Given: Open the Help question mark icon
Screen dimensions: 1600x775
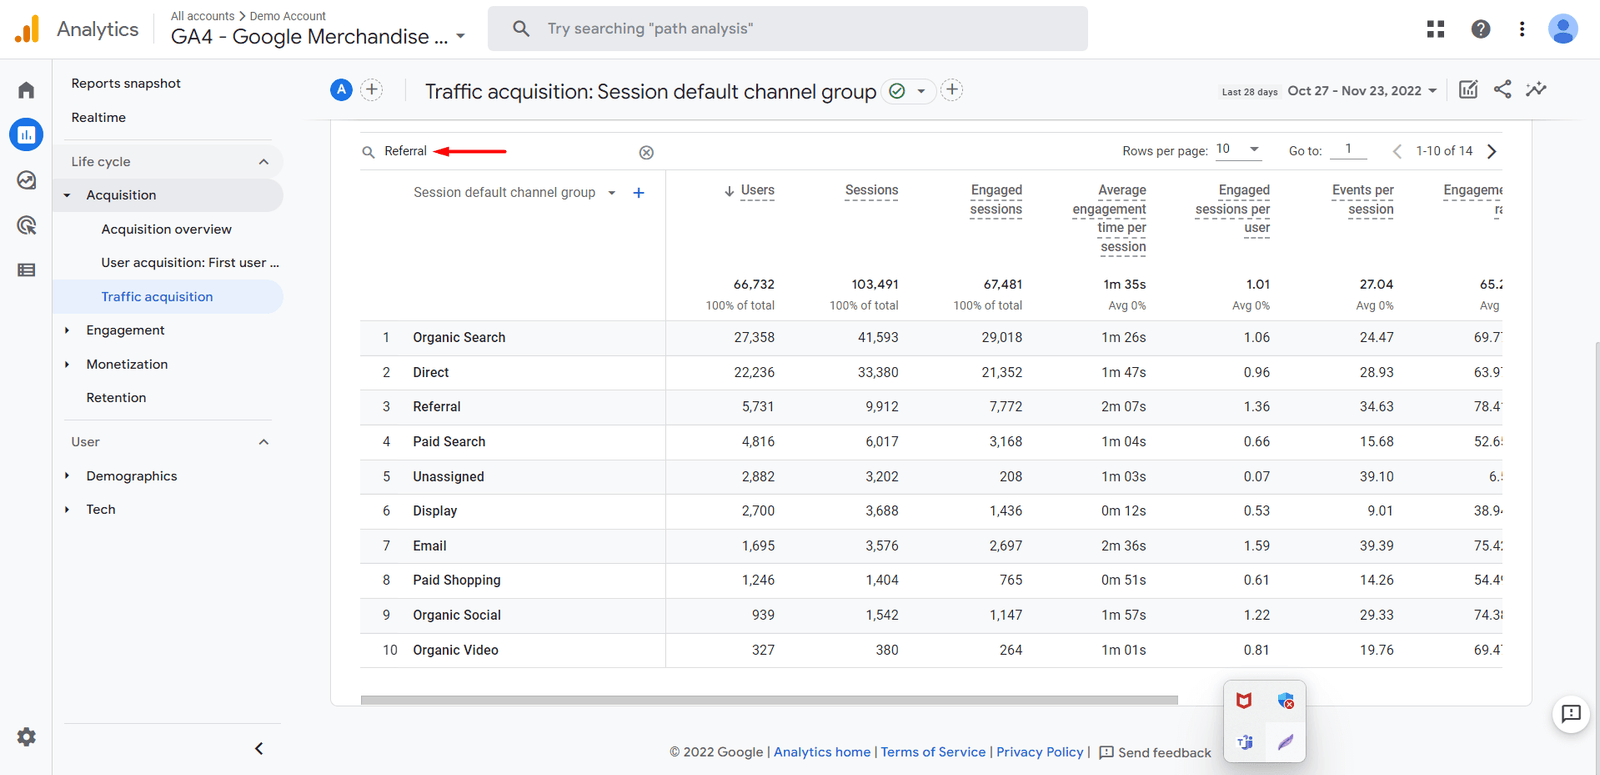Looking at the screenshot, I should 1480,29.
